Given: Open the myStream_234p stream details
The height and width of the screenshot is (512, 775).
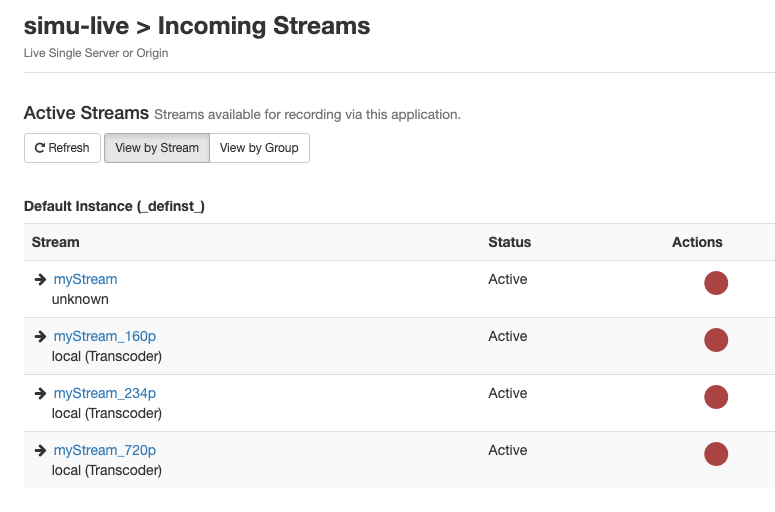Looking at the screenshot, I should 104,393.
